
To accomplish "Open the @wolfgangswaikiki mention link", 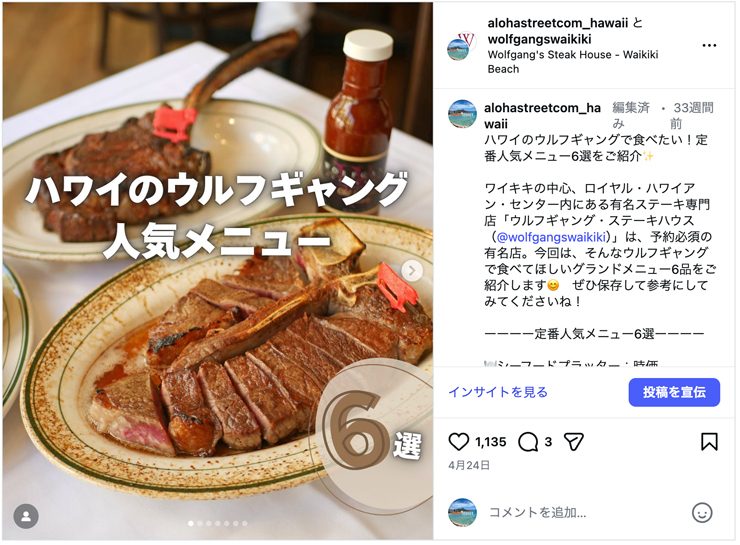I will coord(551,236).
